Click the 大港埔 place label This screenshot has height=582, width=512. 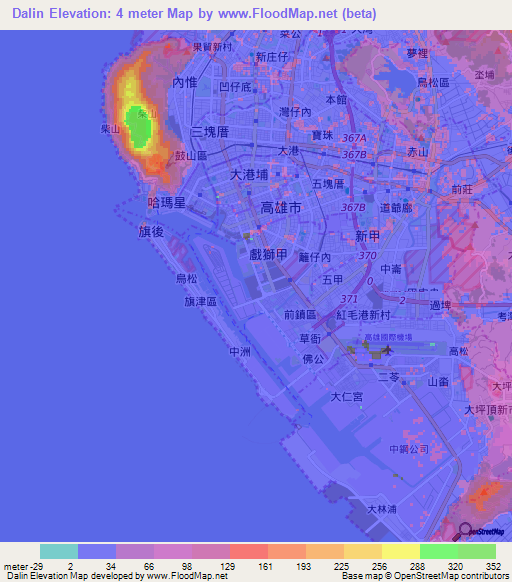(x=249, y=174)
